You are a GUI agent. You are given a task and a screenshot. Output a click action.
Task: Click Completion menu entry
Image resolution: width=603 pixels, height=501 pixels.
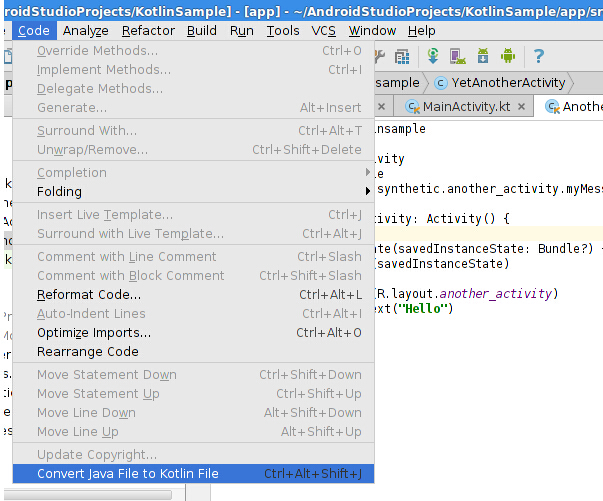193,173
